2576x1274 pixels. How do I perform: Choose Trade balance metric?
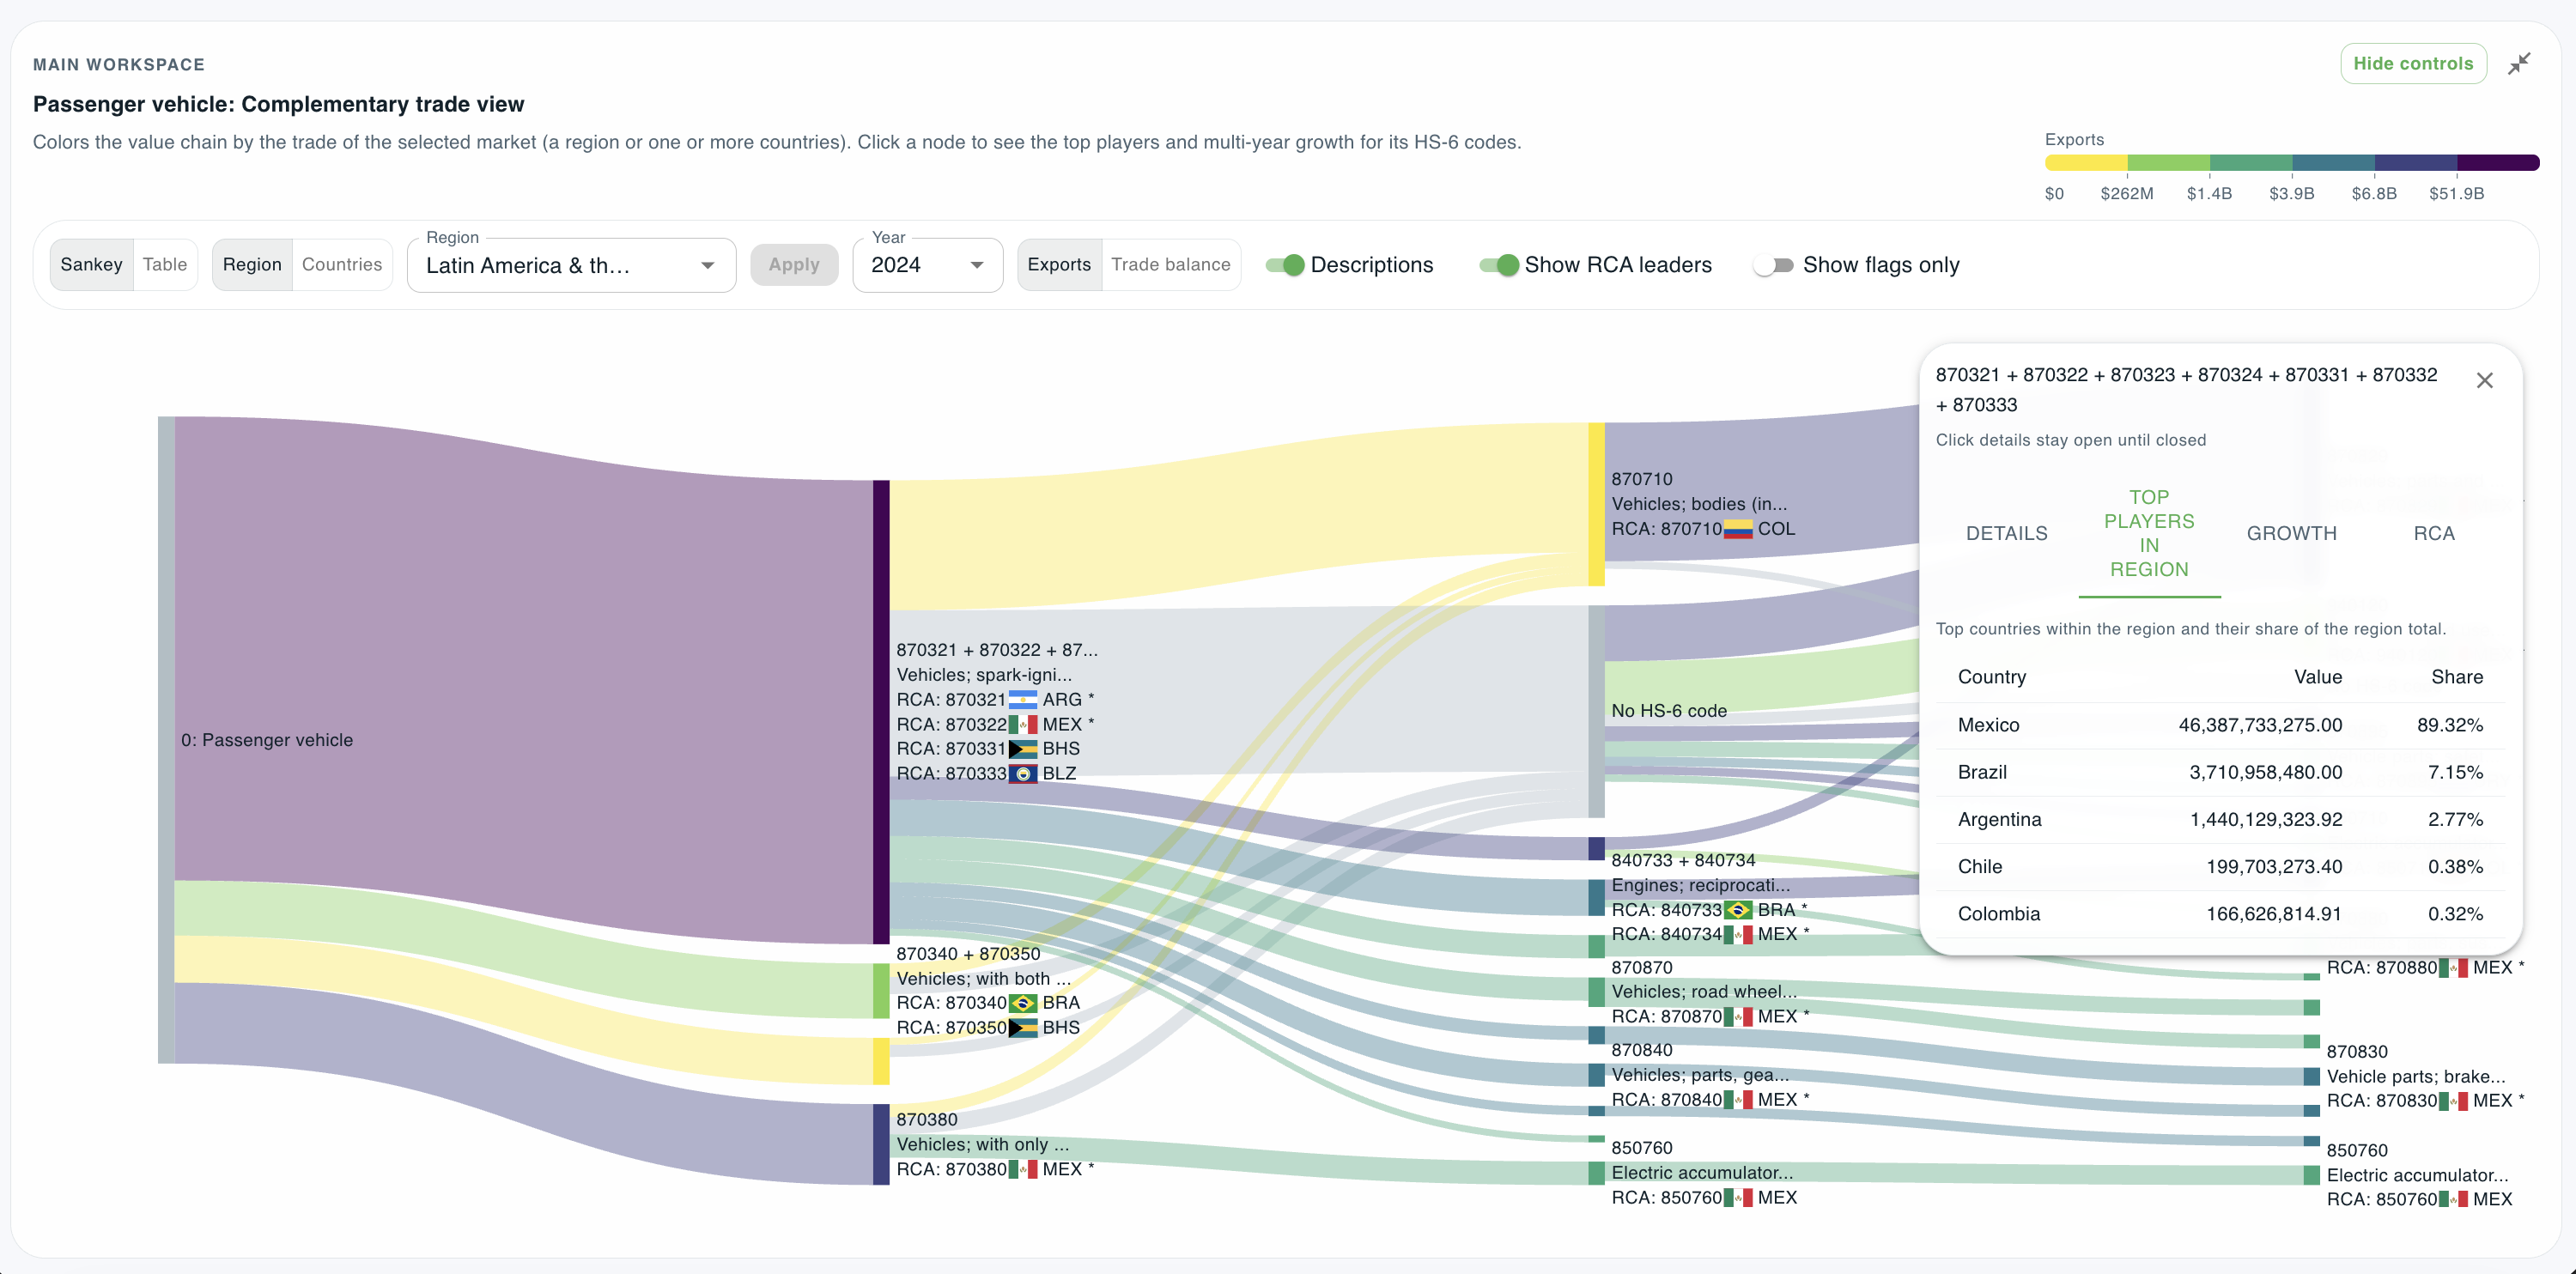click(1171, 265)
